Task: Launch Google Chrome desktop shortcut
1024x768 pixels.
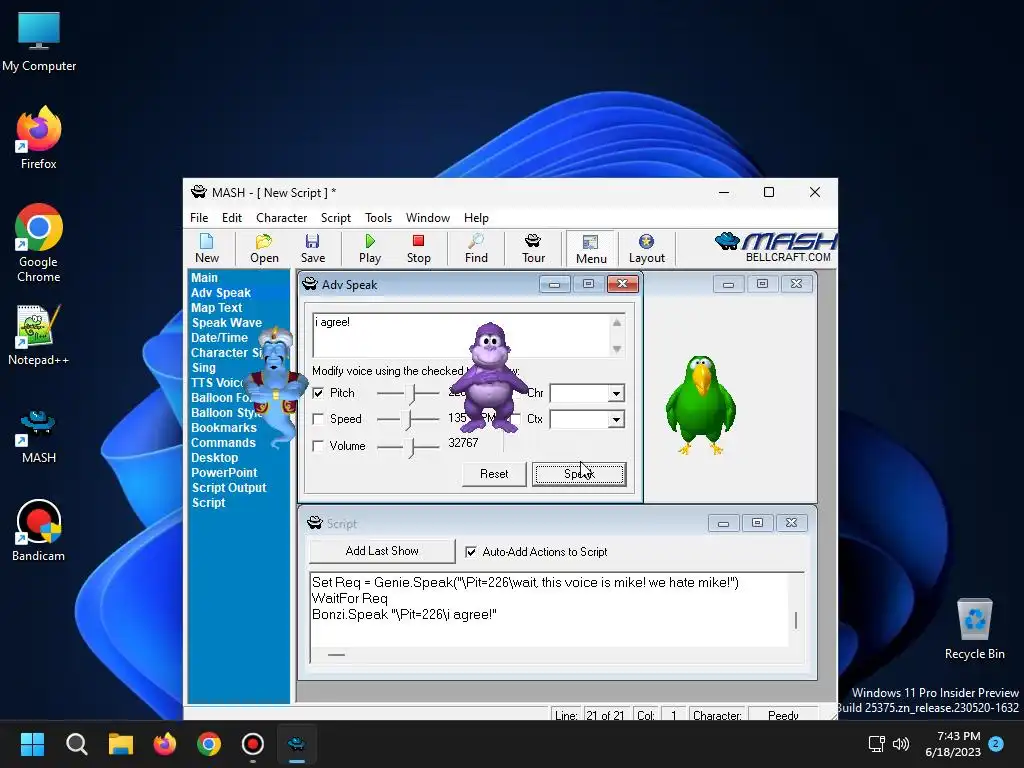Action: pos(39,243)
